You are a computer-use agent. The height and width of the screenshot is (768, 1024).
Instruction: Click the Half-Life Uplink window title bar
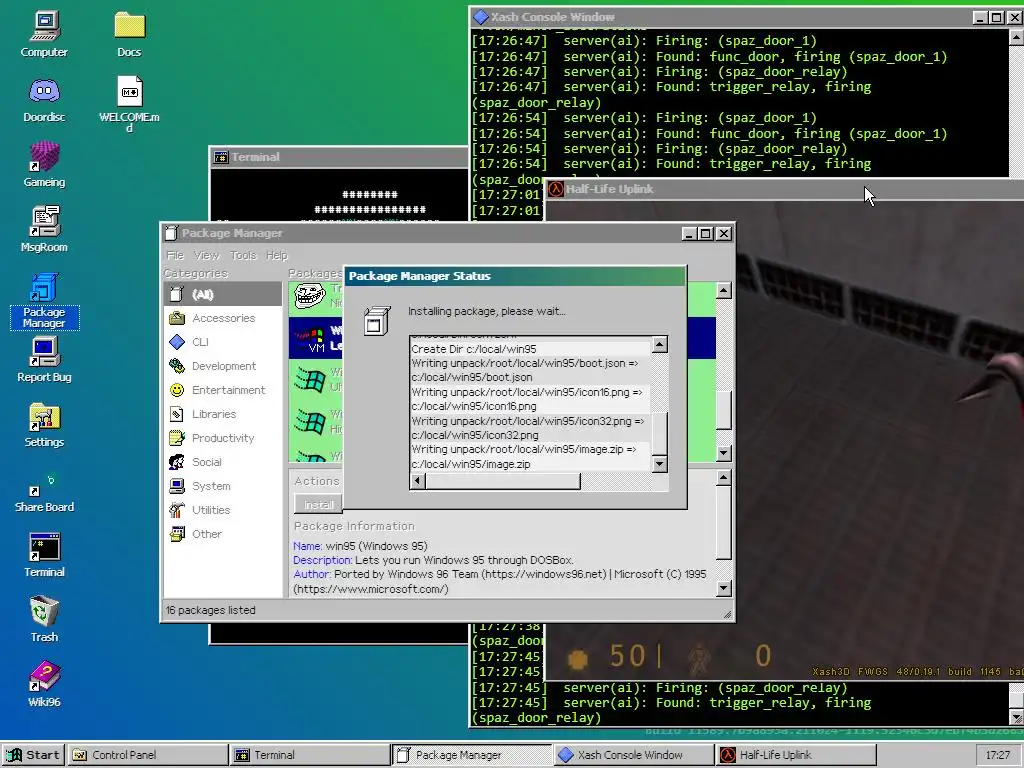[784, 189]
